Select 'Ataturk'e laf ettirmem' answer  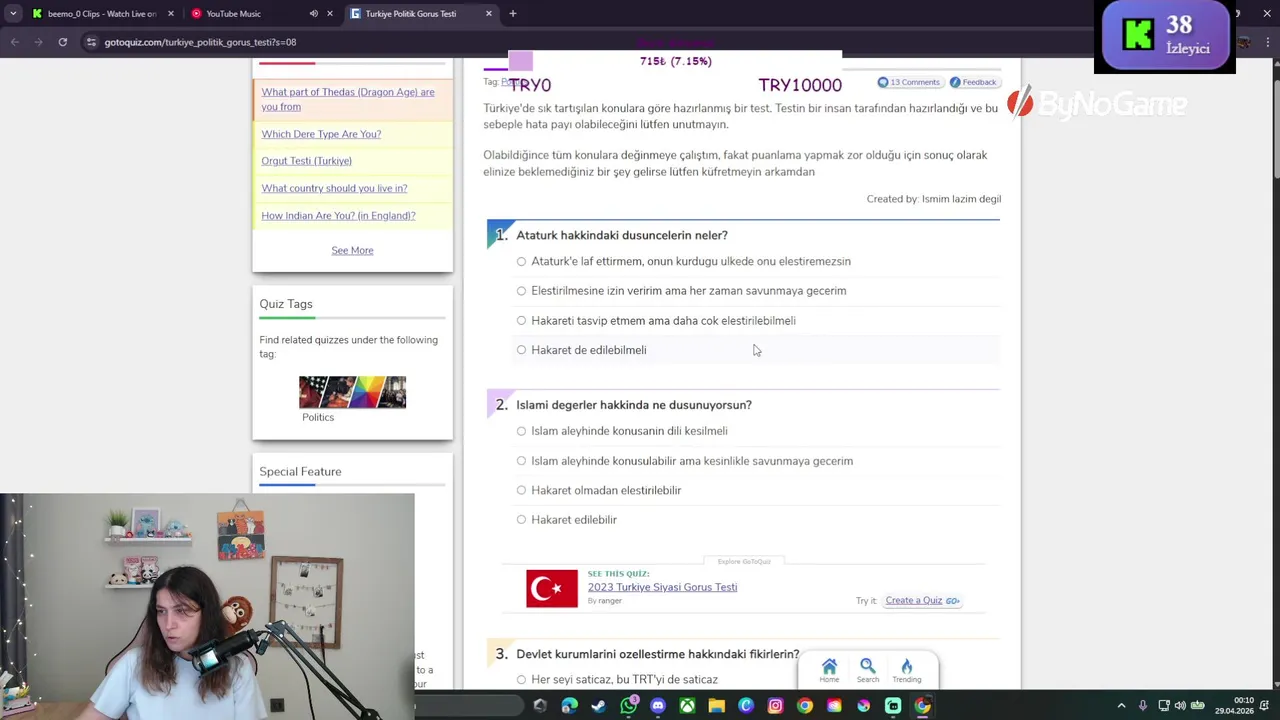pos(521,261)
